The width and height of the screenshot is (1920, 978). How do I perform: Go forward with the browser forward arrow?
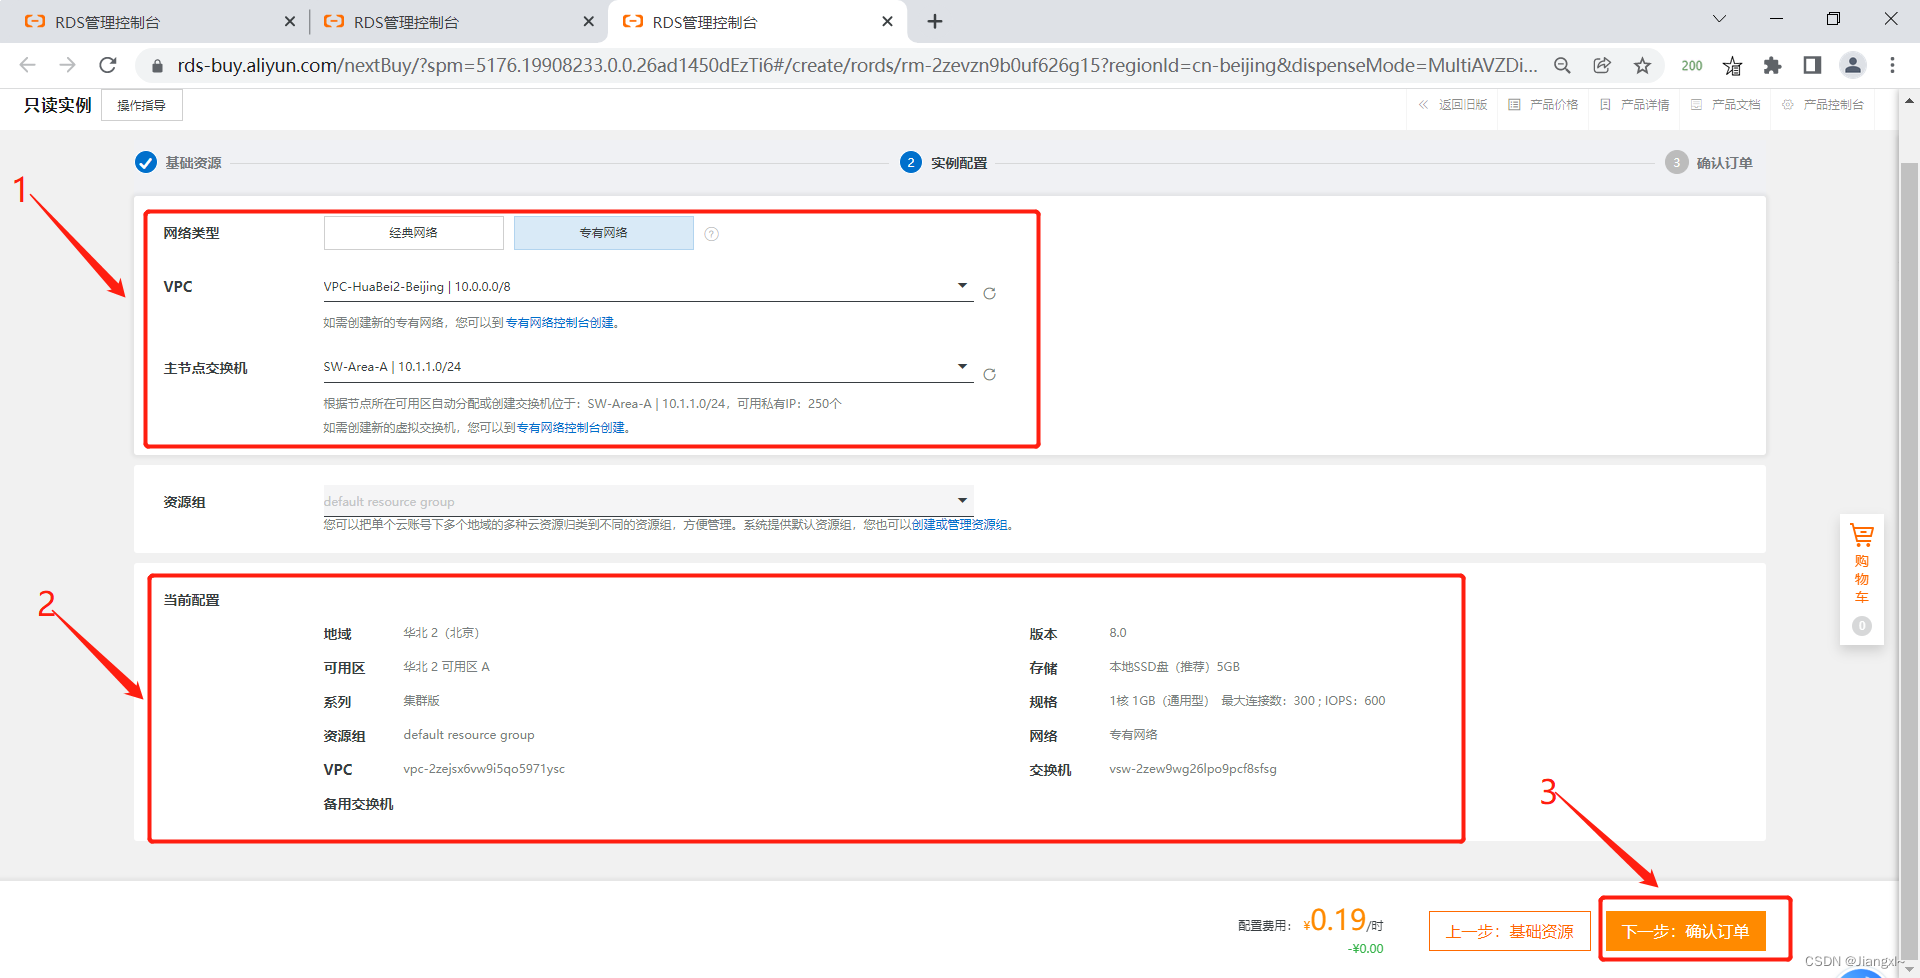67,65
